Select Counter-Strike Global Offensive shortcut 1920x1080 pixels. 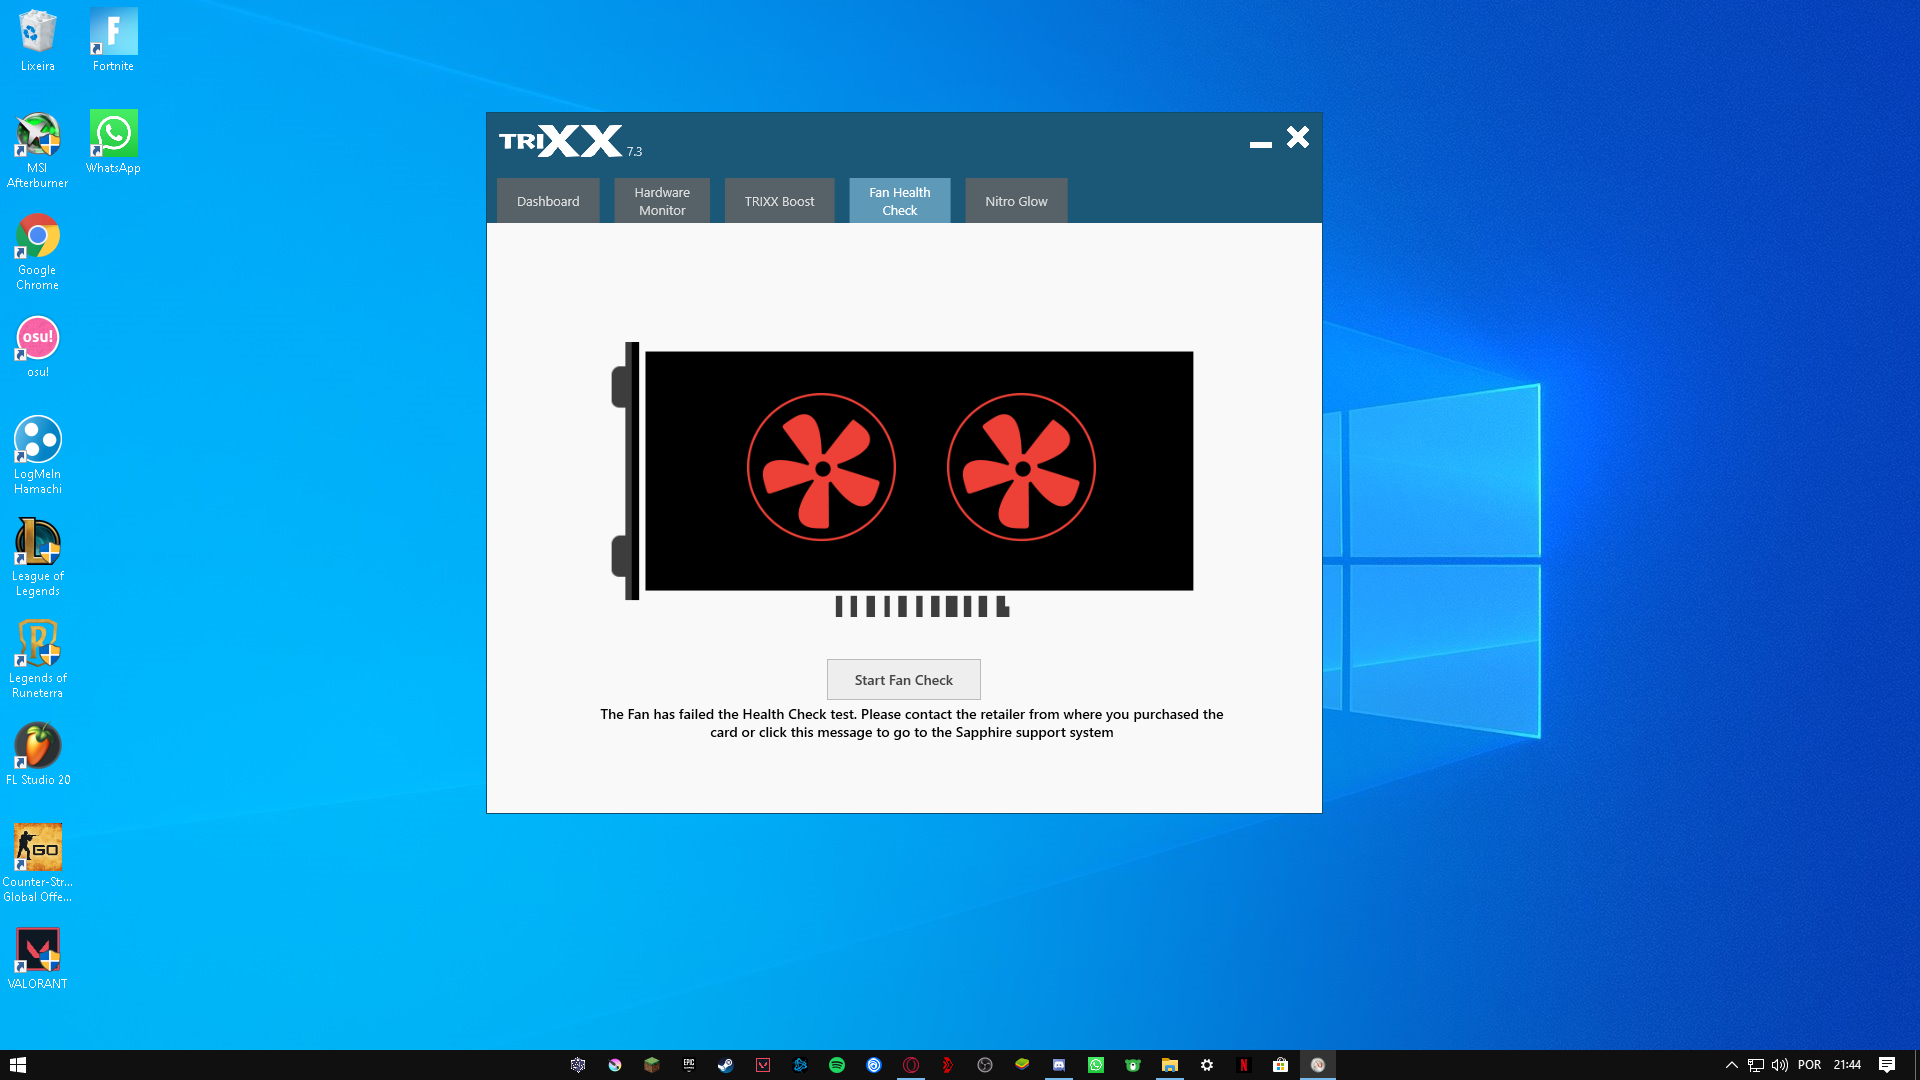(x=38, y=864)
